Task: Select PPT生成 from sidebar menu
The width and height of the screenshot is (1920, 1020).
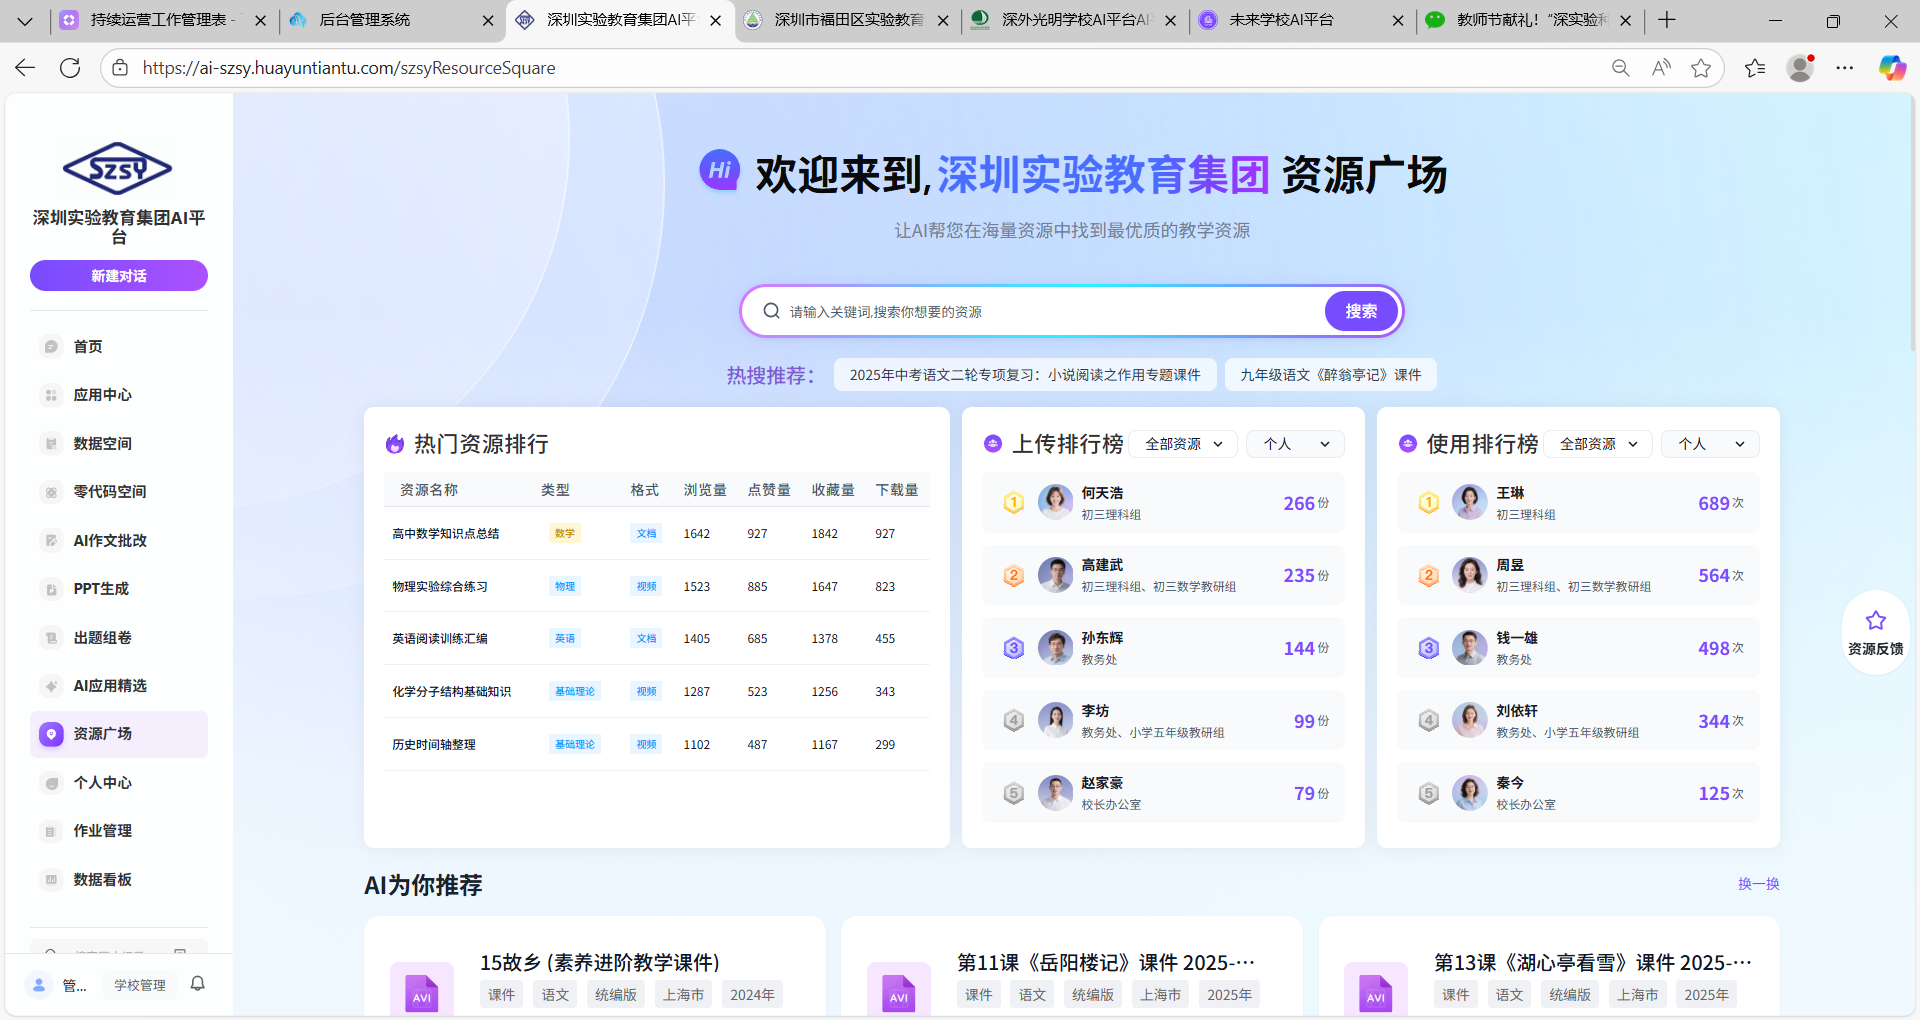Action: (x=101, y=589)
